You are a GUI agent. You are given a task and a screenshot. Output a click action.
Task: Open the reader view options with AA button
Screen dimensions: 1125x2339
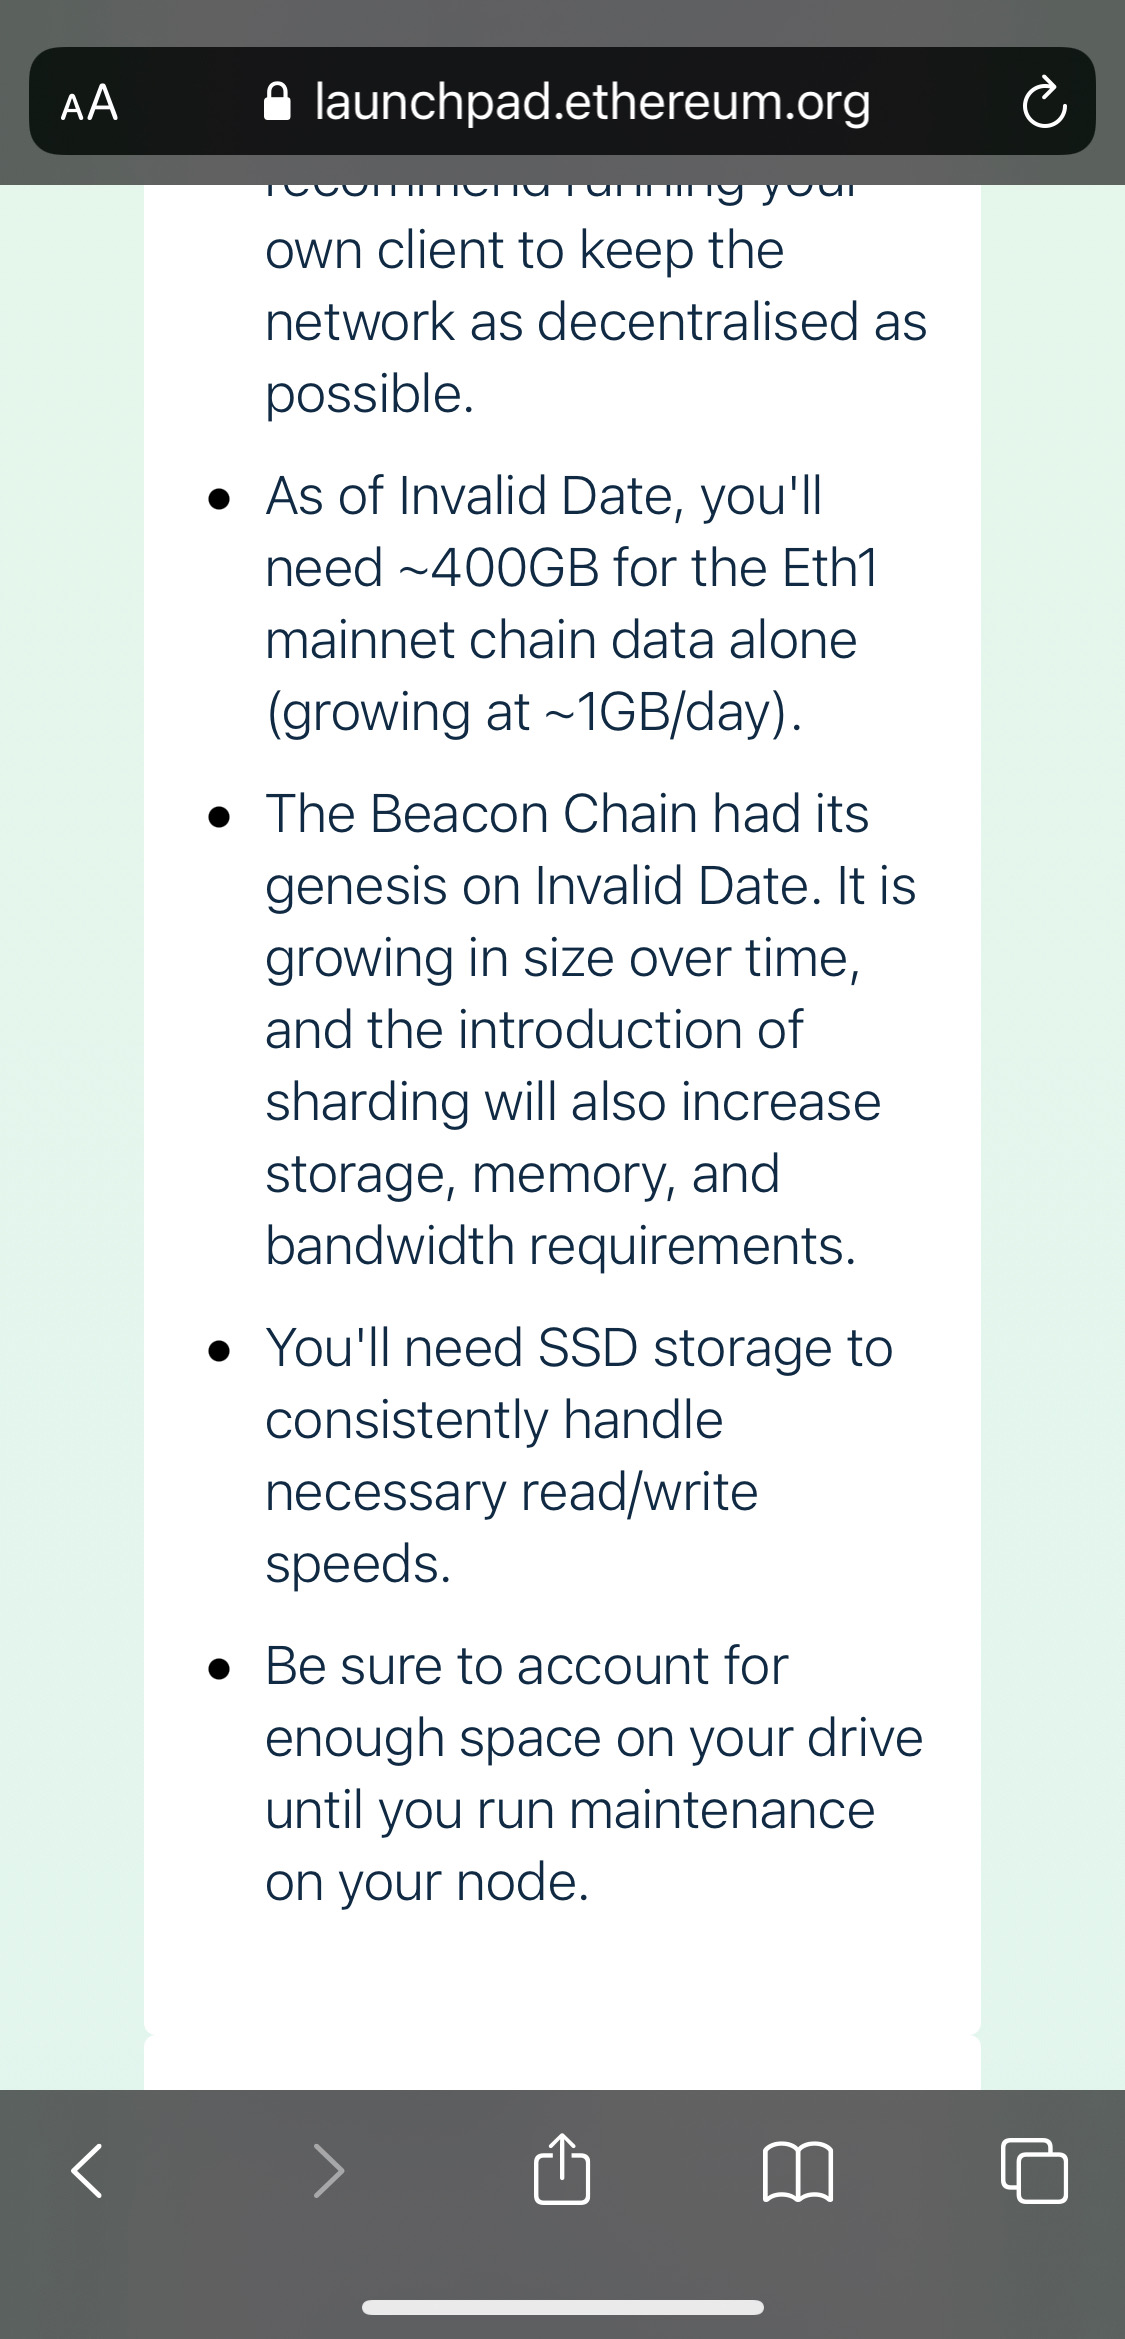point(88,101)
